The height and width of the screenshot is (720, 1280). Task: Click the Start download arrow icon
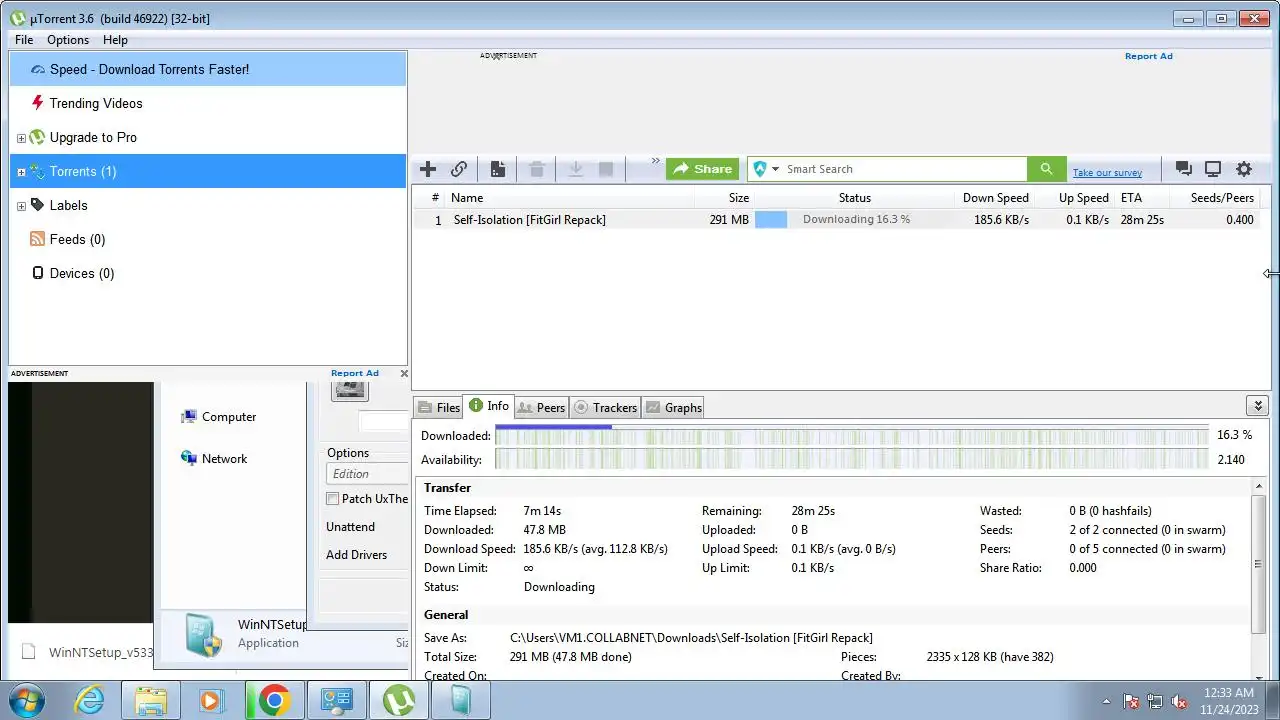click(576, 169)
